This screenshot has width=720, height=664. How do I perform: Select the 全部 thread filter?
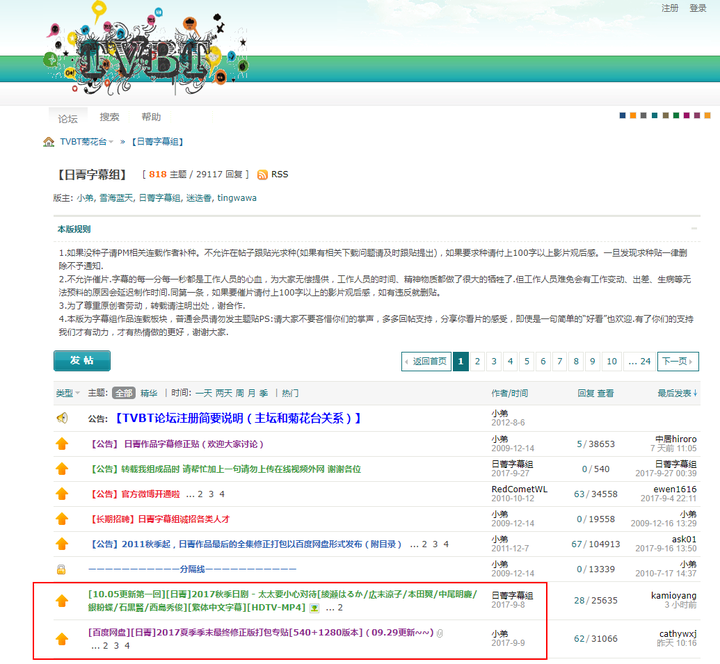123,393
